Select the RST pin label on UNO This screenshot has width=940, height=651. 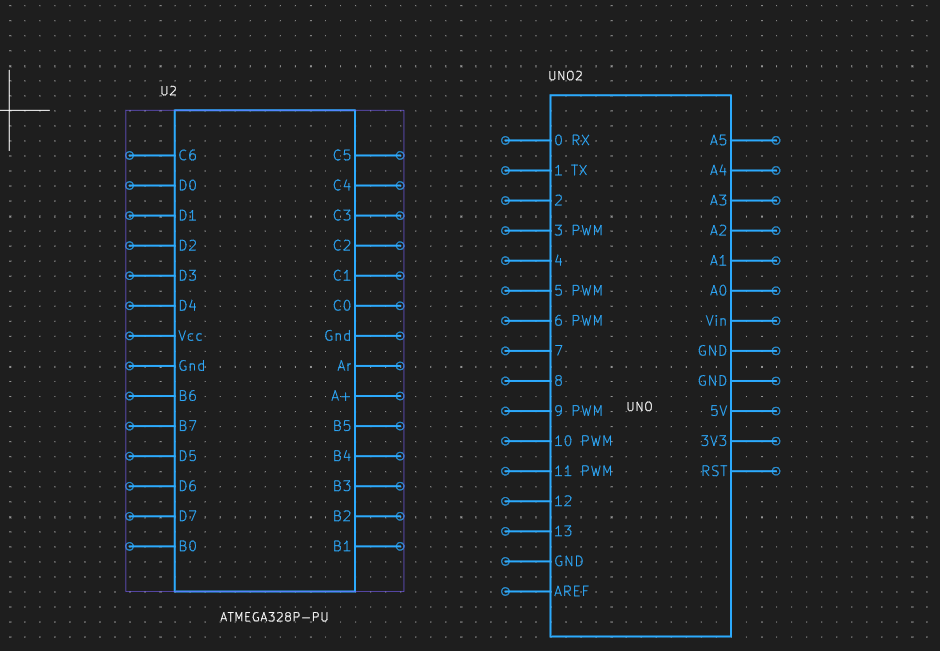click(714, 471)
